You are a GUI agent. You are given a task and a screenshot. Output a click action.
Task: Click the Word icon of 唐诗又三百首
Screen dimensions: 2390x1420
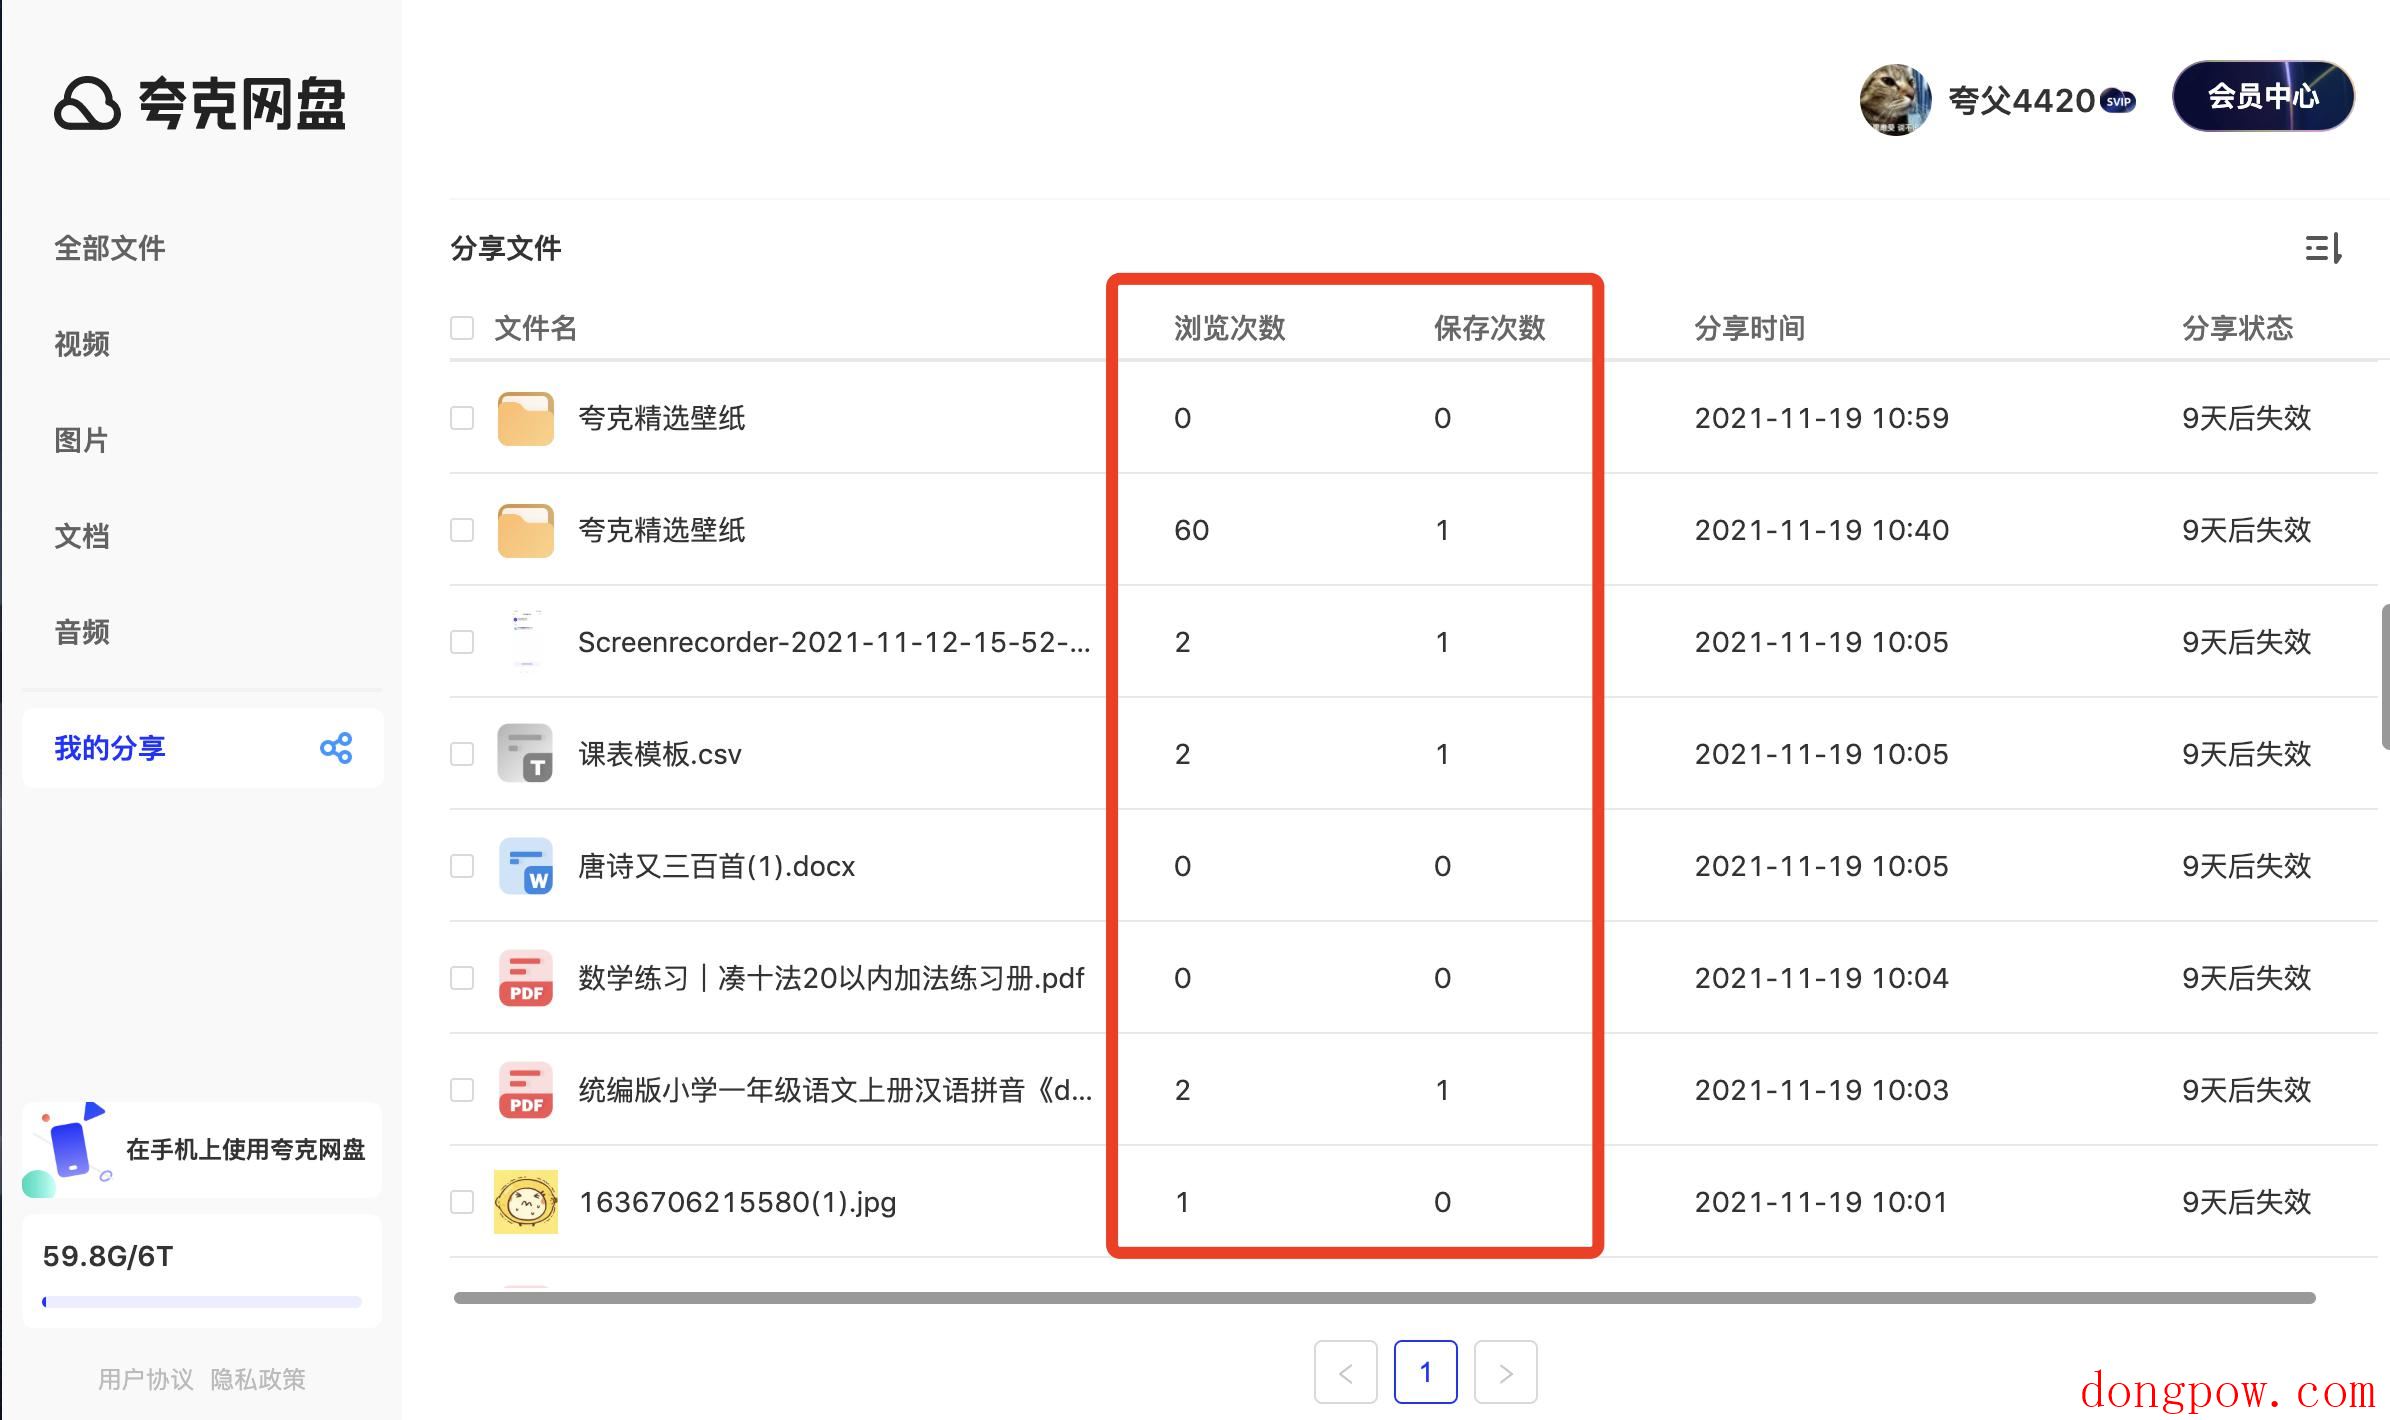[x=526, y=865]
